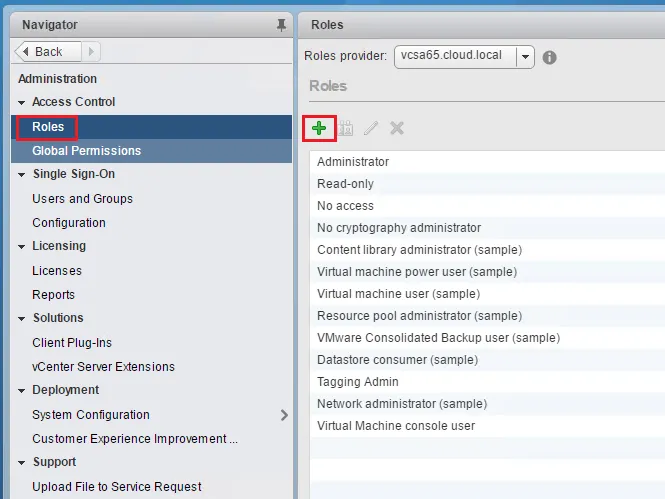Collapse the Licensing section
Screen dimensions: 665x499
[x=22, y=246]
